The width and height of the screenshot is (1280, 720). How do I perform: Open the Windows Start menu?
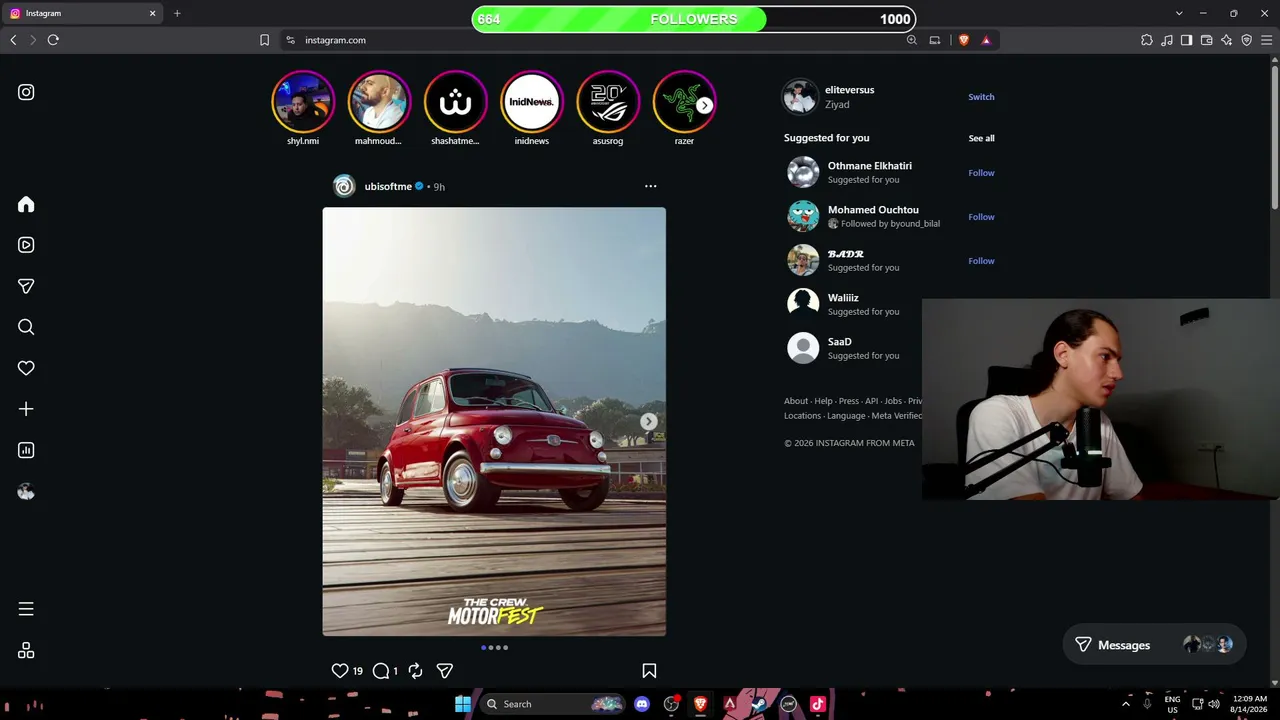[462, 704]
